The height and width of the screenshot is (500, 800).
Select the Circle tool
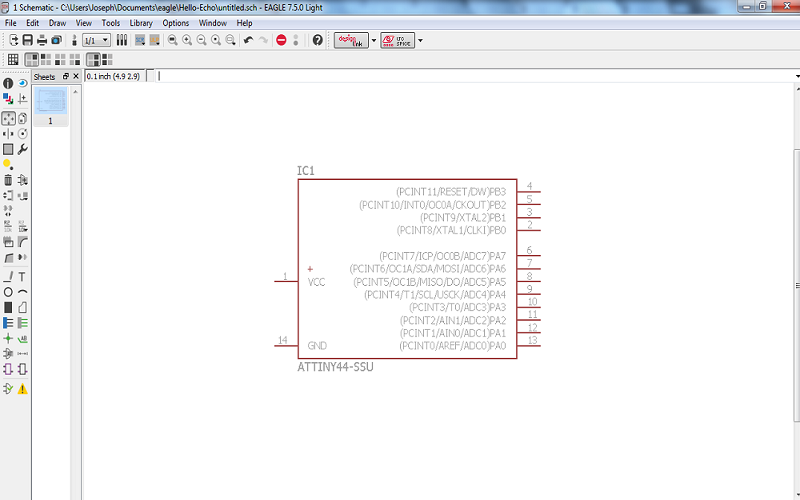pos(8,292)
